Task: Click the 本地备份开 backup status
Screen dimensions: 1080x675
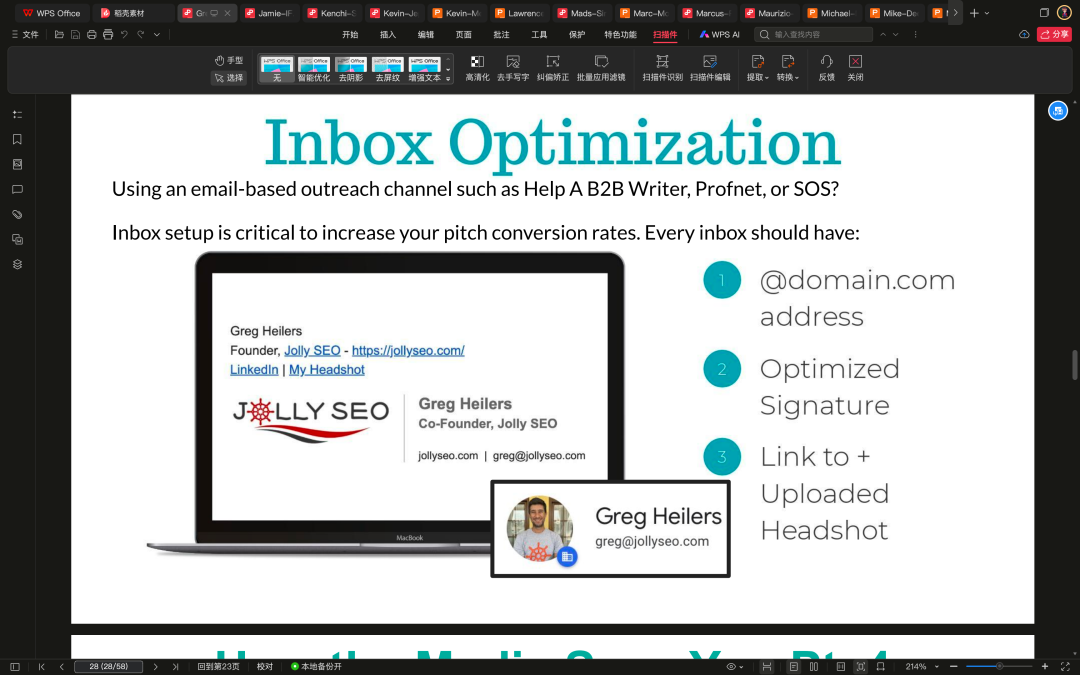Action: (x=316, y=666)
